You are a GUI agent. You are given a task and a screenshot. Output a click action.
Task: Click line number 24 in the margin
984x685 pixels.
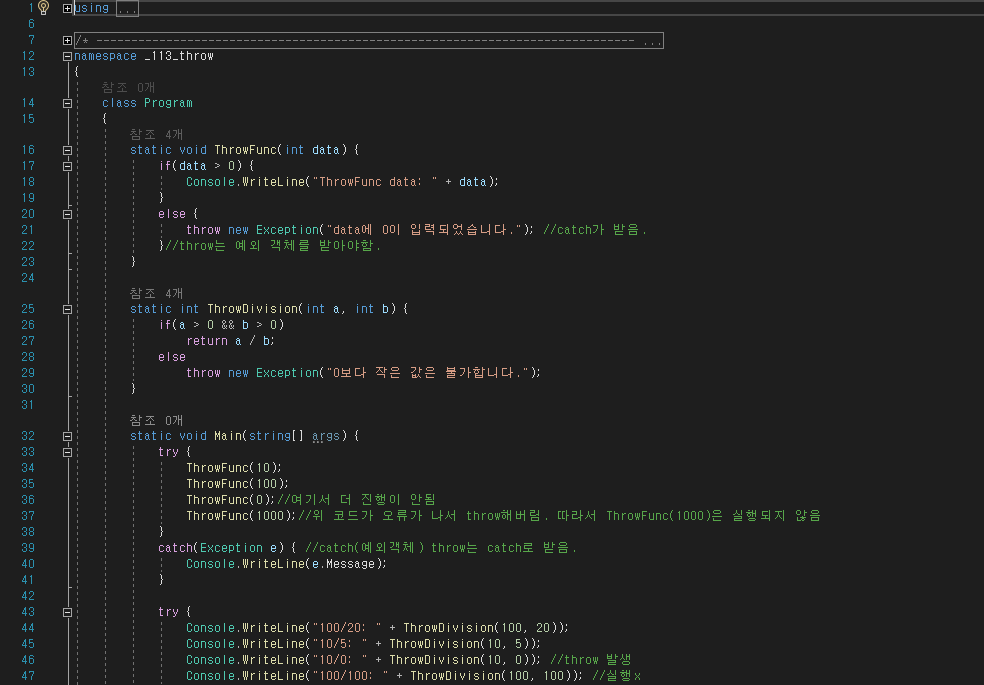28,277
